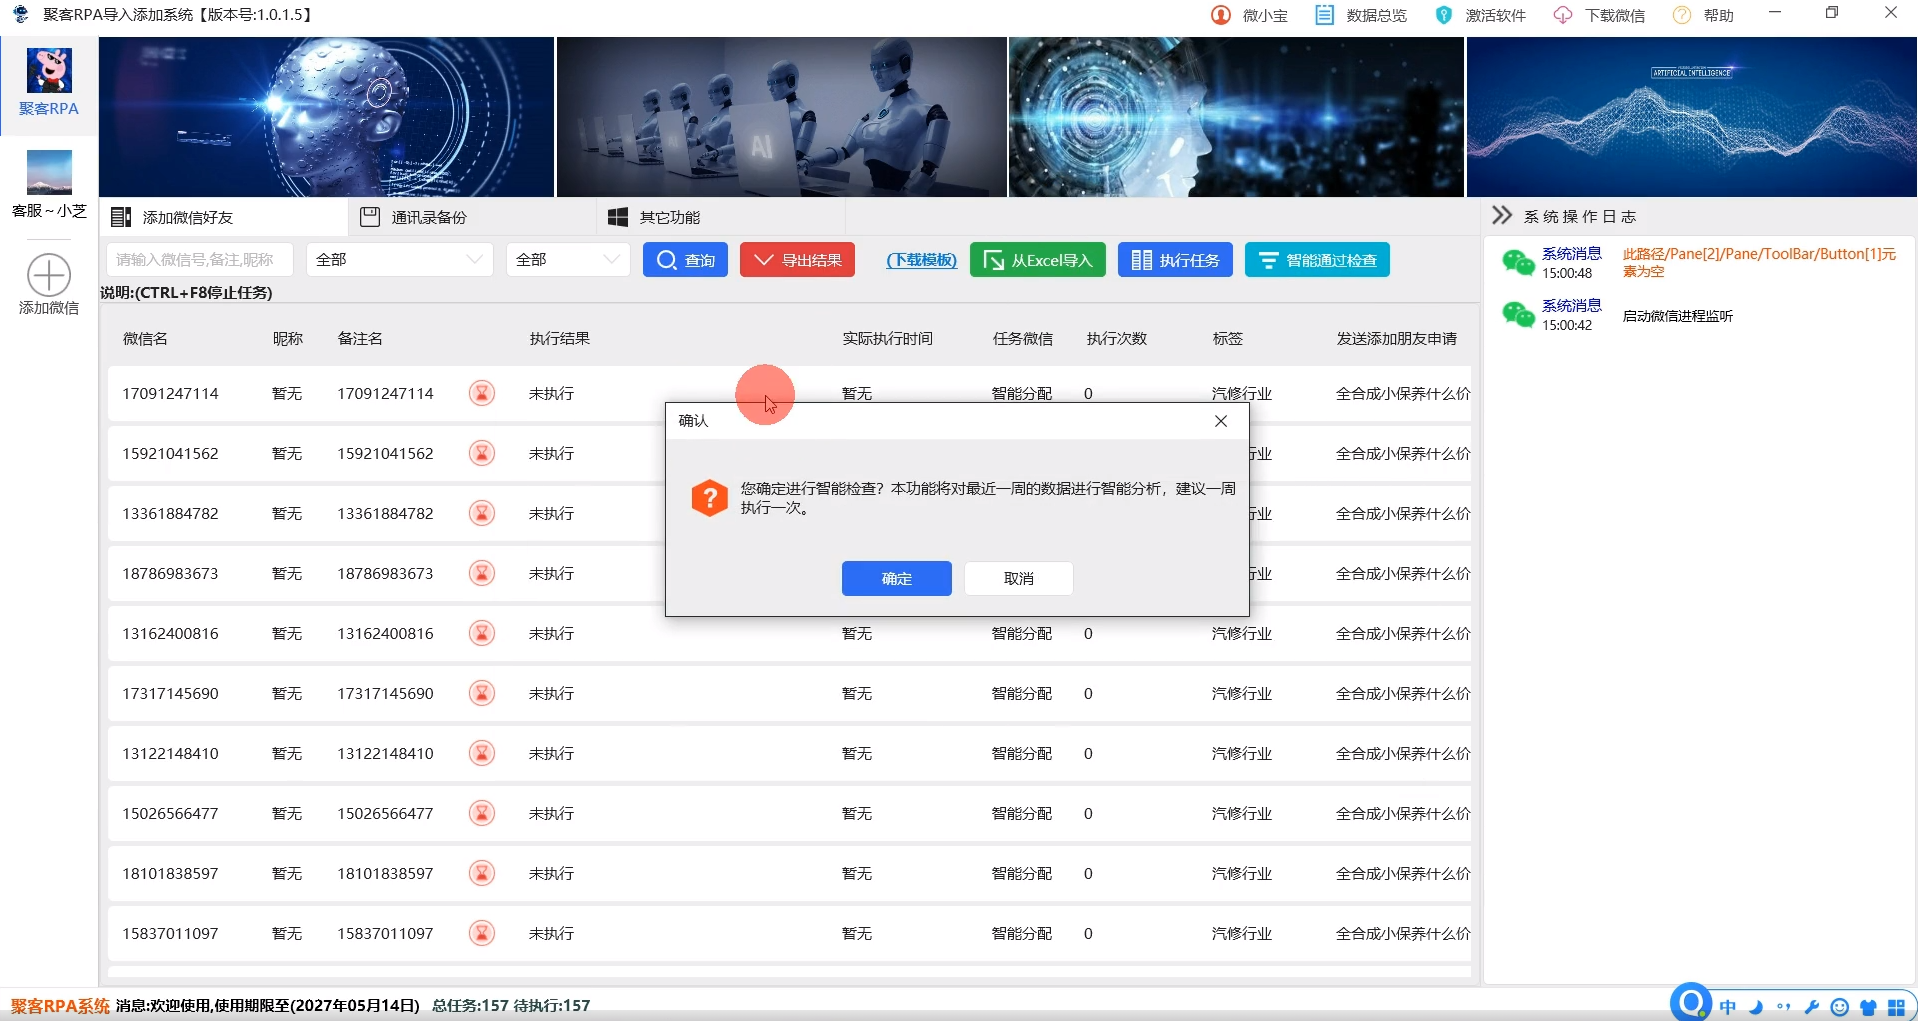Click the WeChat status icon beside 17091247114
This screenshot has width=1918, height=1021.
(x=481, y=393)
